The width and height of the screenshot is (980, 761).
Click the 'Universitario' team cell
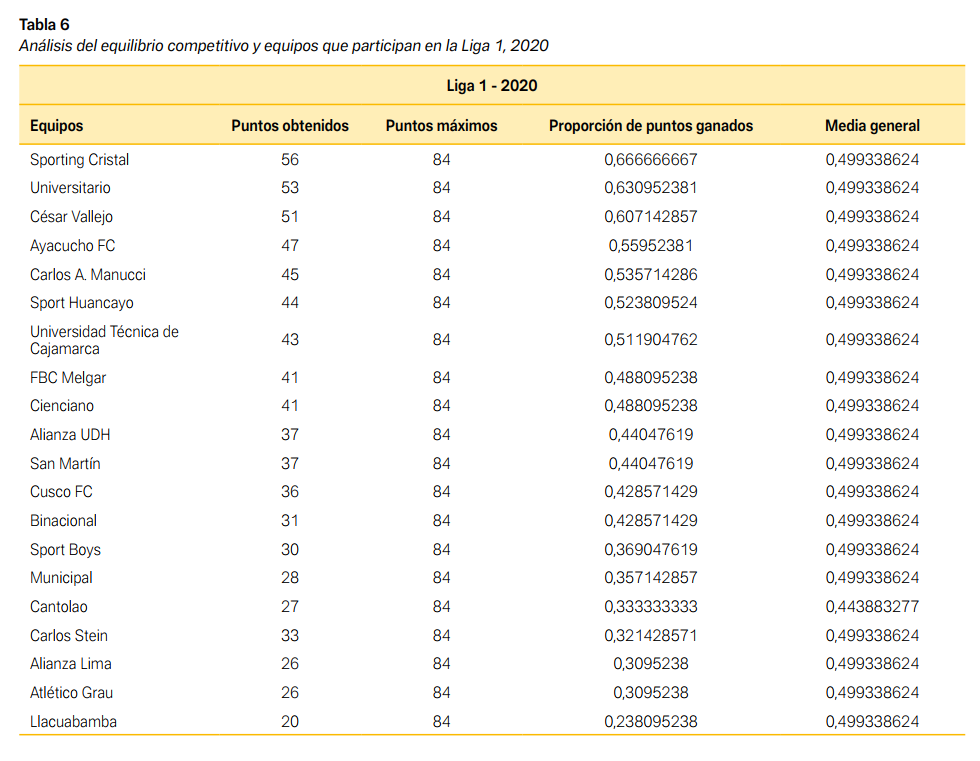70,188
